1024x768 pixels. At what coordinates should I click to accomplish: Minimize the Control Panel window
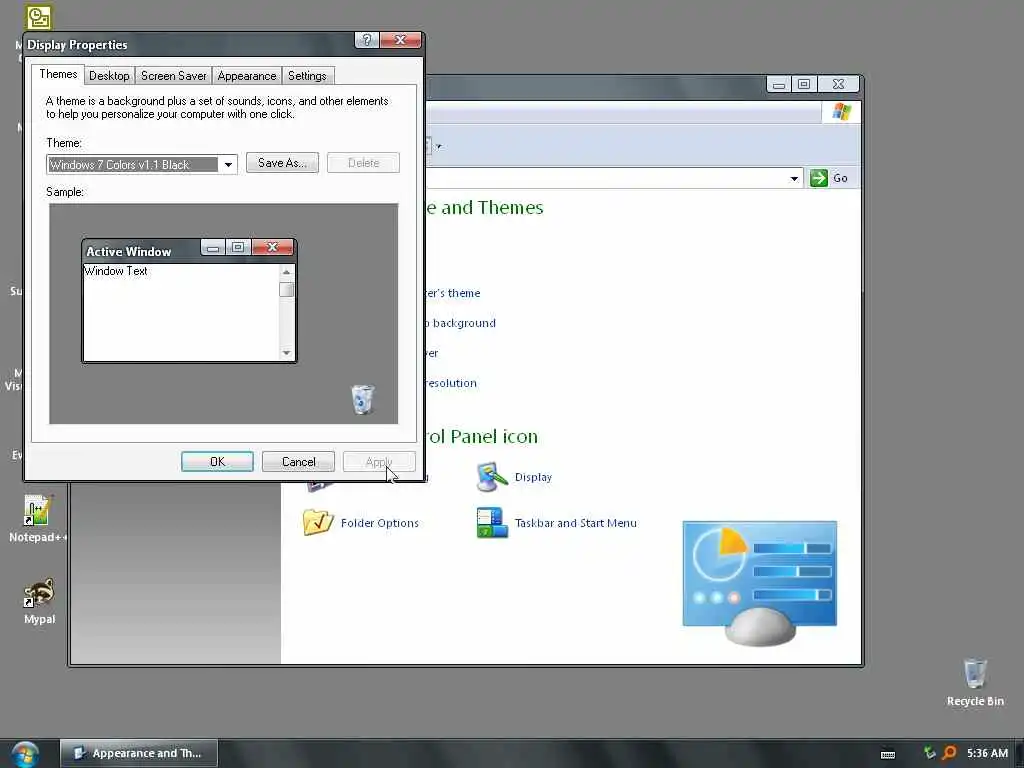pos(778,84)
